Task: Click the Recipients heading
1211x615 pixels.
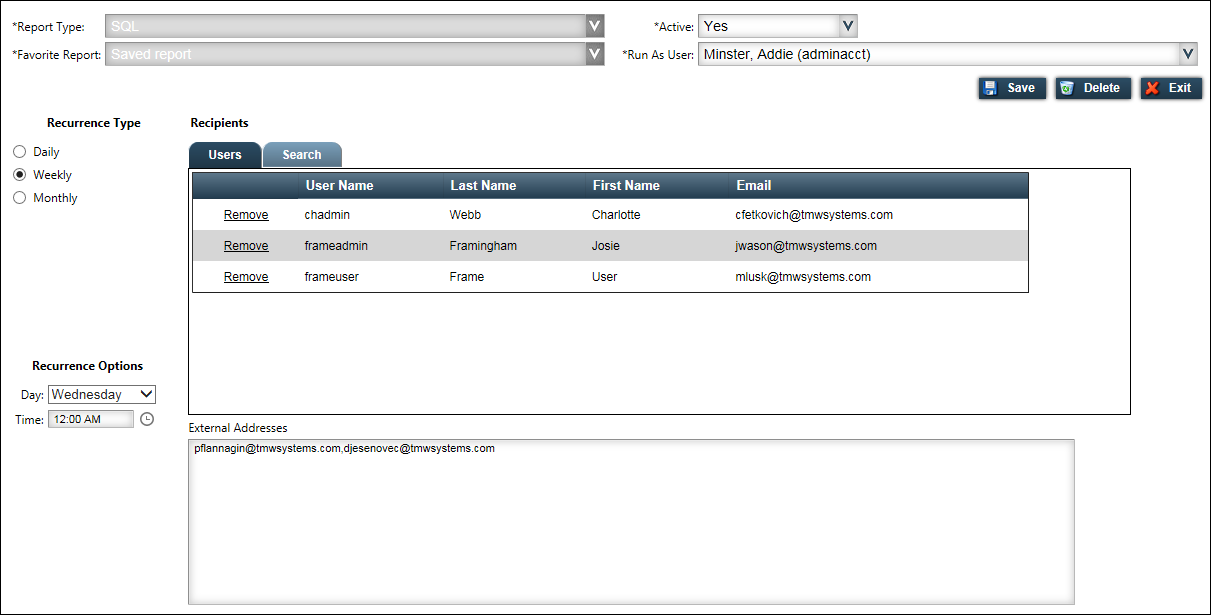Action: coord(219,123)
